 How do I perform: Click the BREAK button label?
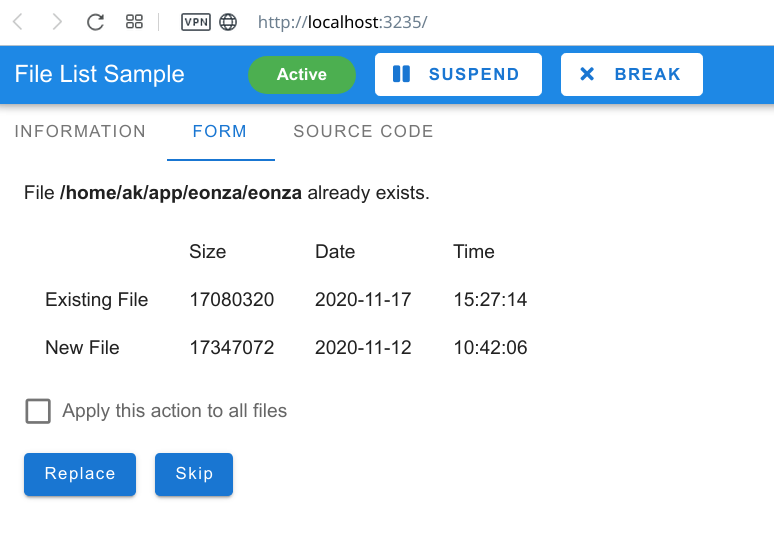[x=648, y=74]
